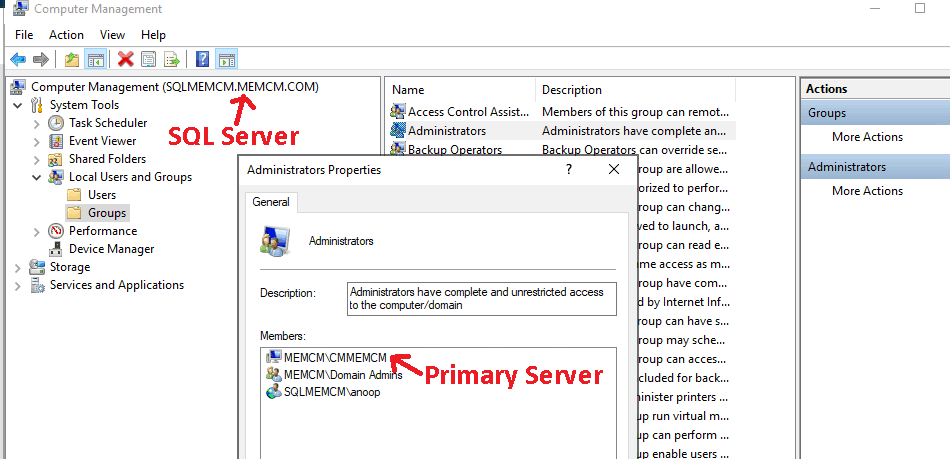Click the Event Viewer icon
The height and width of the screenshot is (459, 950).
56,141
